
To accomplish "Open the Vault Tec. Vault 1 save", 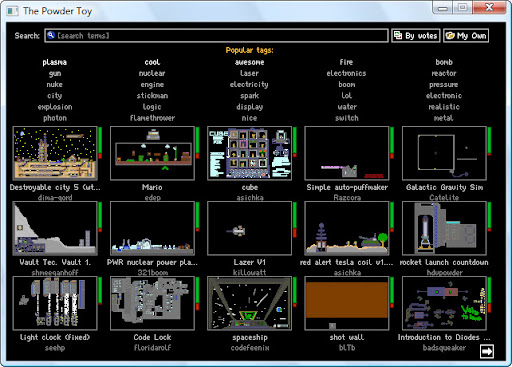I will point(55,228).
